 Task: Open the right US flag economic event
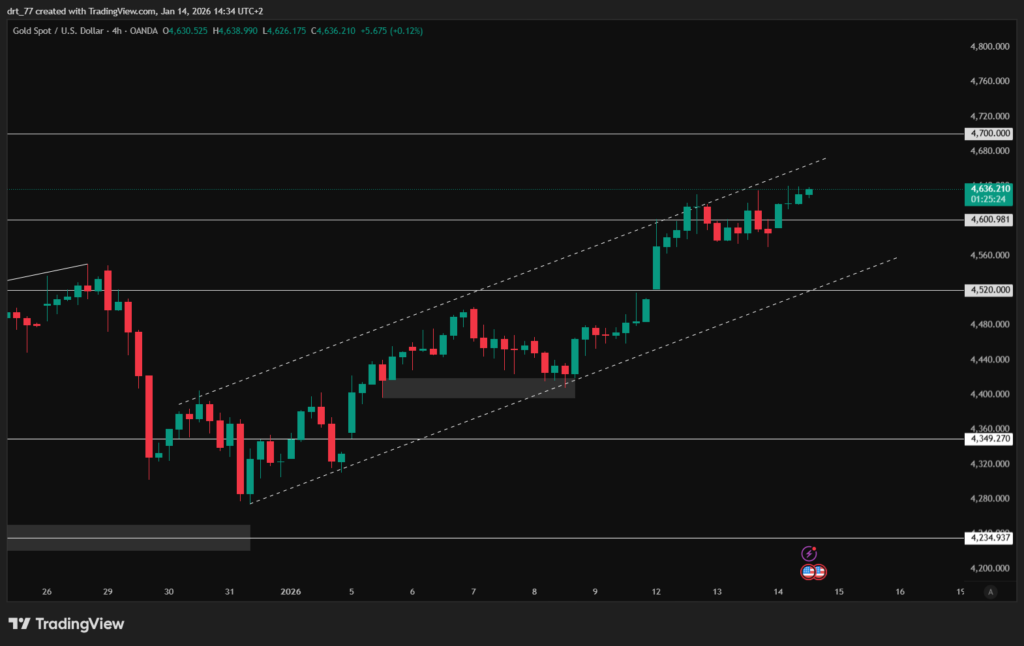[819, 572]
